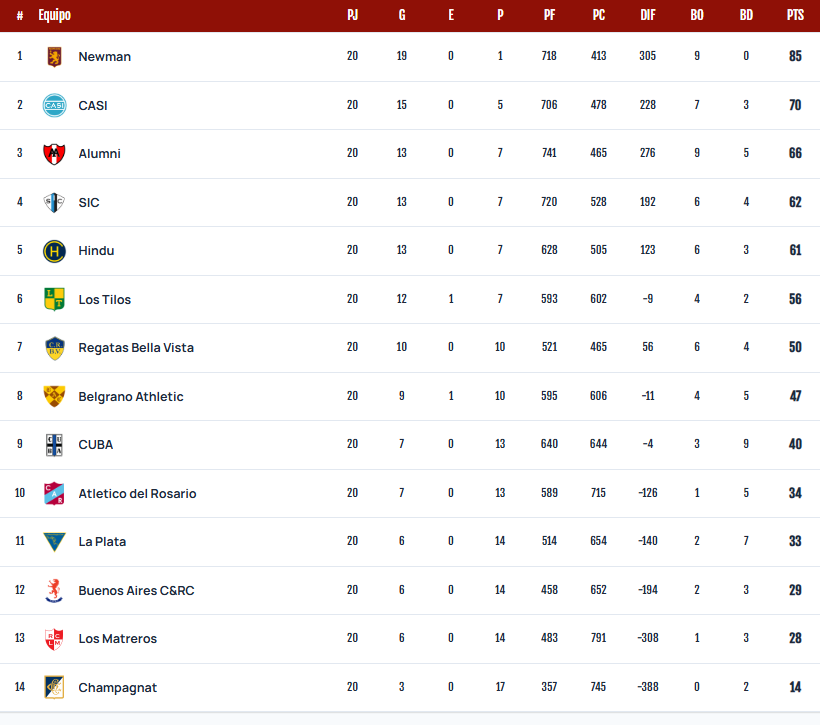
Task: Click the SIC shield emblem
Action: pos(54,202)
